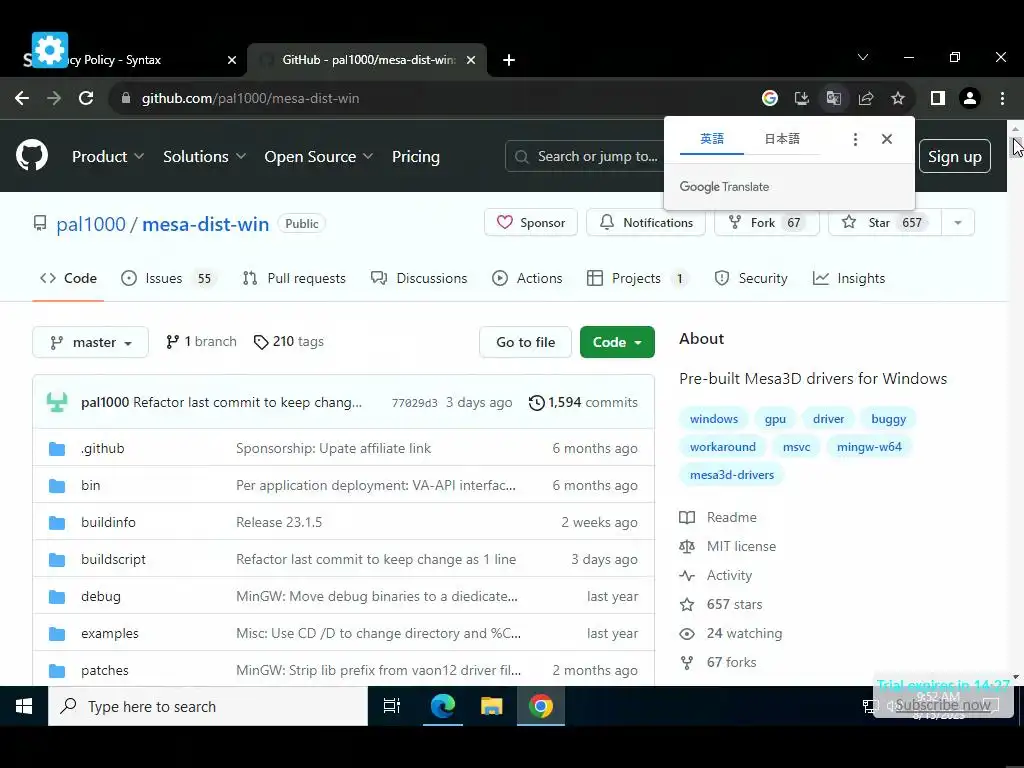
Task: Click the share page icon
Action: point(866,98)
